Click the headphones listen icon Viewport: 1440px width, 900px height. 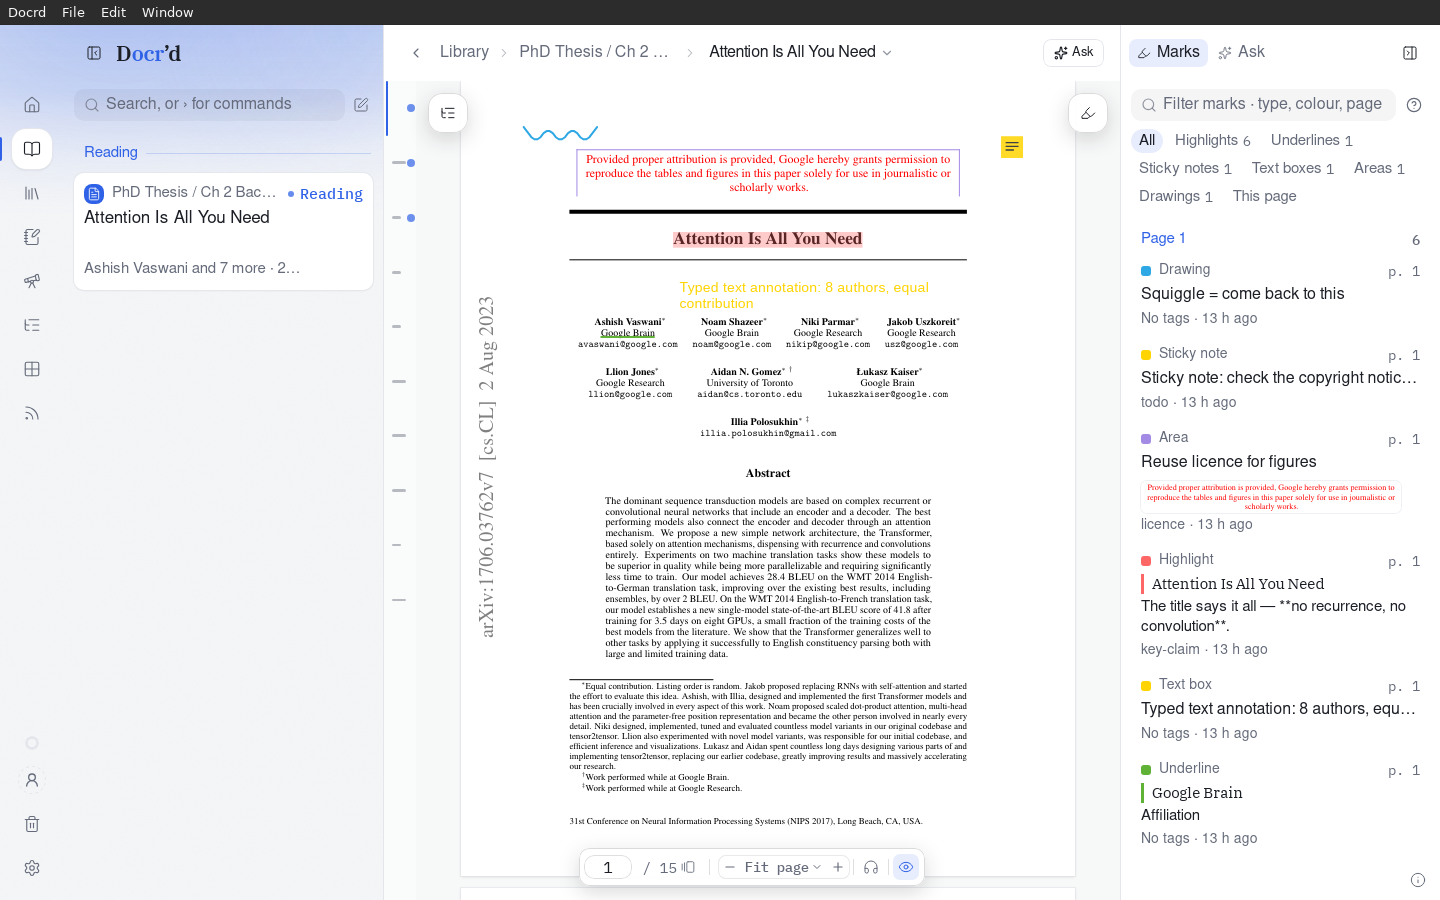tap(871, 867)
